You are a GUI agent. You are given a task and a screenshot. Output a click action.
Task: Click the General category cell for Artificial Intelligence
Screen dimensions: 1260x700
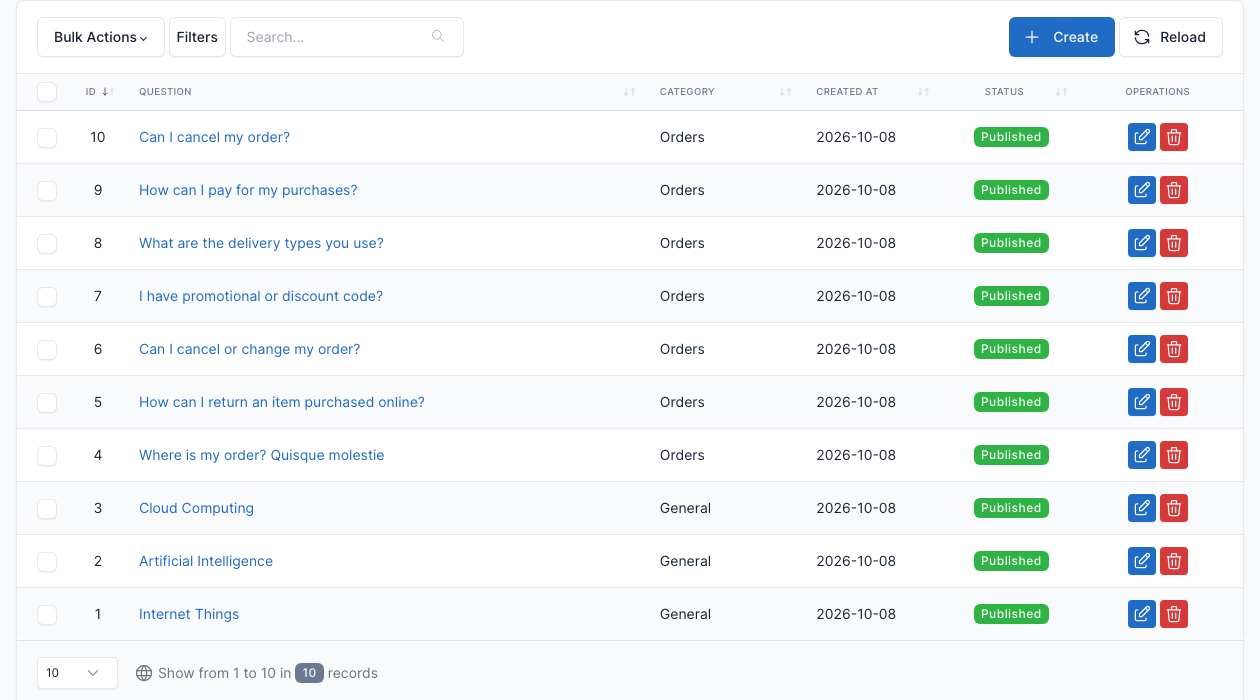(x=685, y=561)
